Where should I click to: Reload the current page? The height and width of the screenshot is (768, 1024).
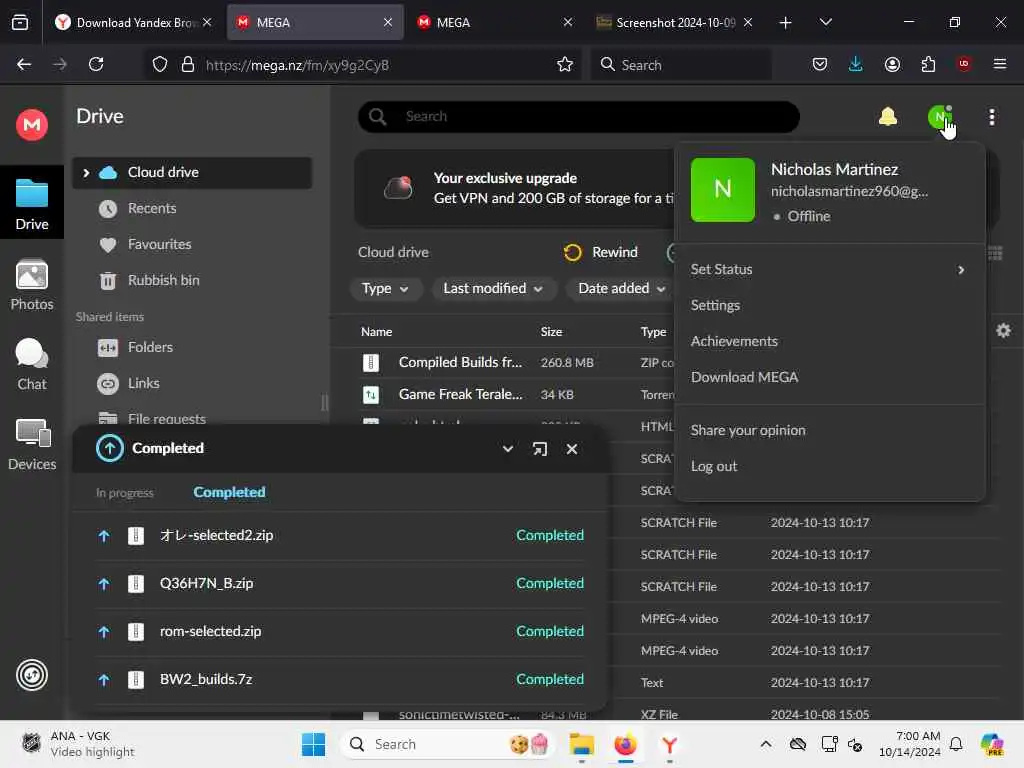96,64
